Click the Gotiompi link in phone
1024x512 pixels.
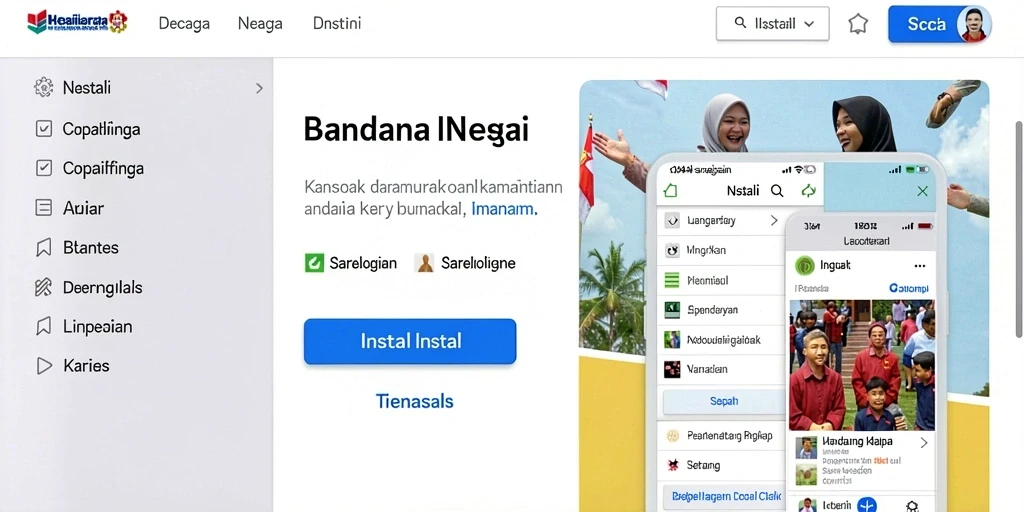pyautogui.click(x=908, y=288)
